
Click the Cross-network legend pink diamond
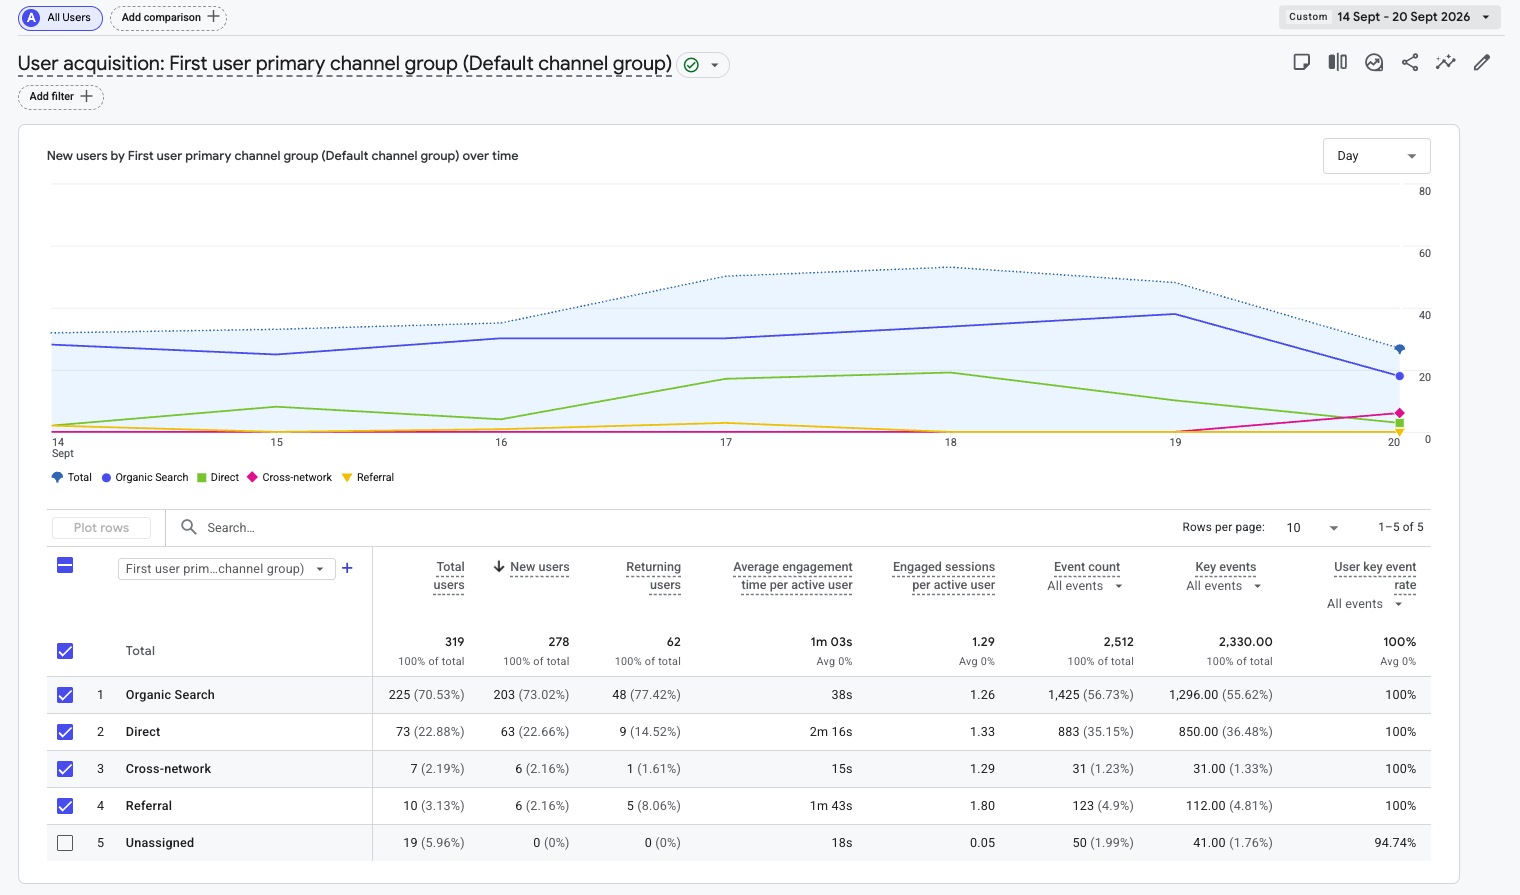point(252,478)
